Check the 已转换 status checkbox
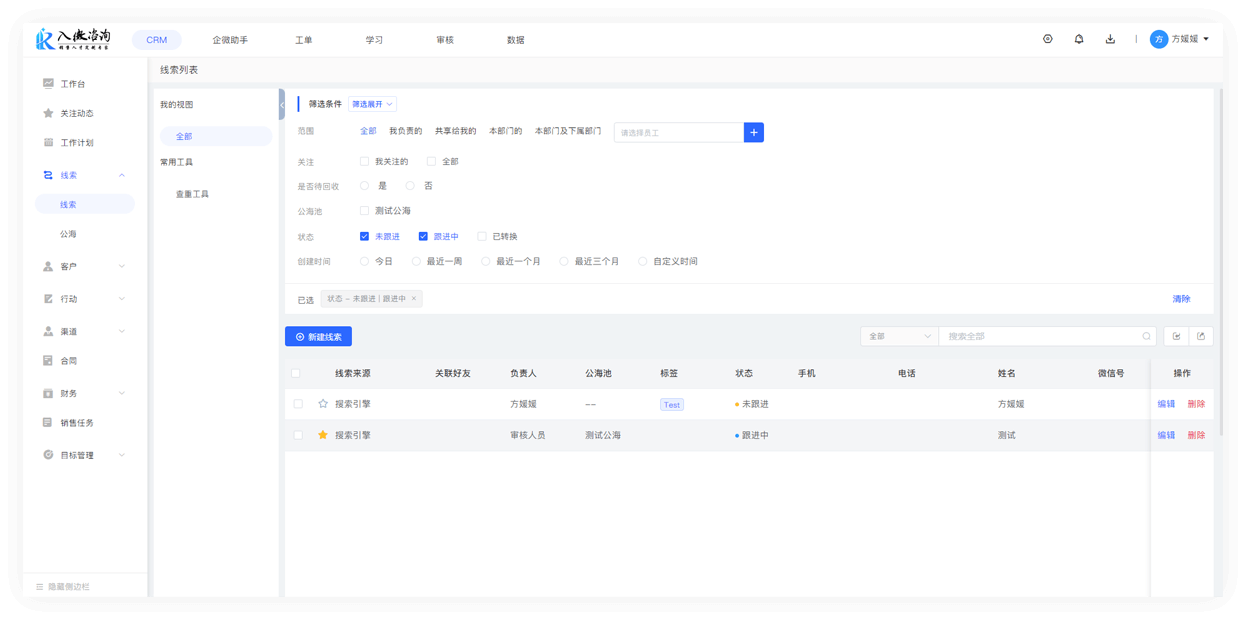The height and width of the screenshot is (620, 1246). click(482, 236)
